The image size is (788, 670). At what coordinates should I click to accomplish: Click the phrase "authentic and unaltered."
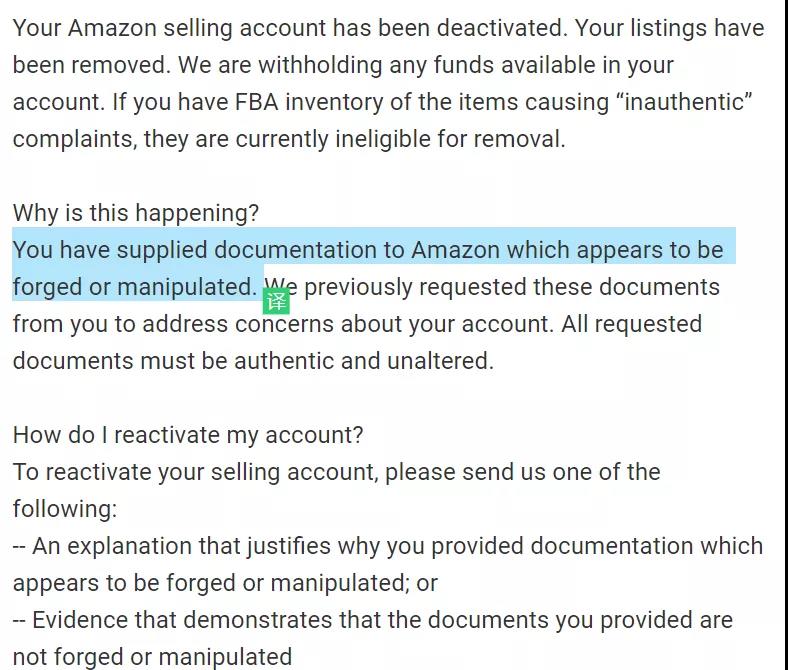(364, 361)
